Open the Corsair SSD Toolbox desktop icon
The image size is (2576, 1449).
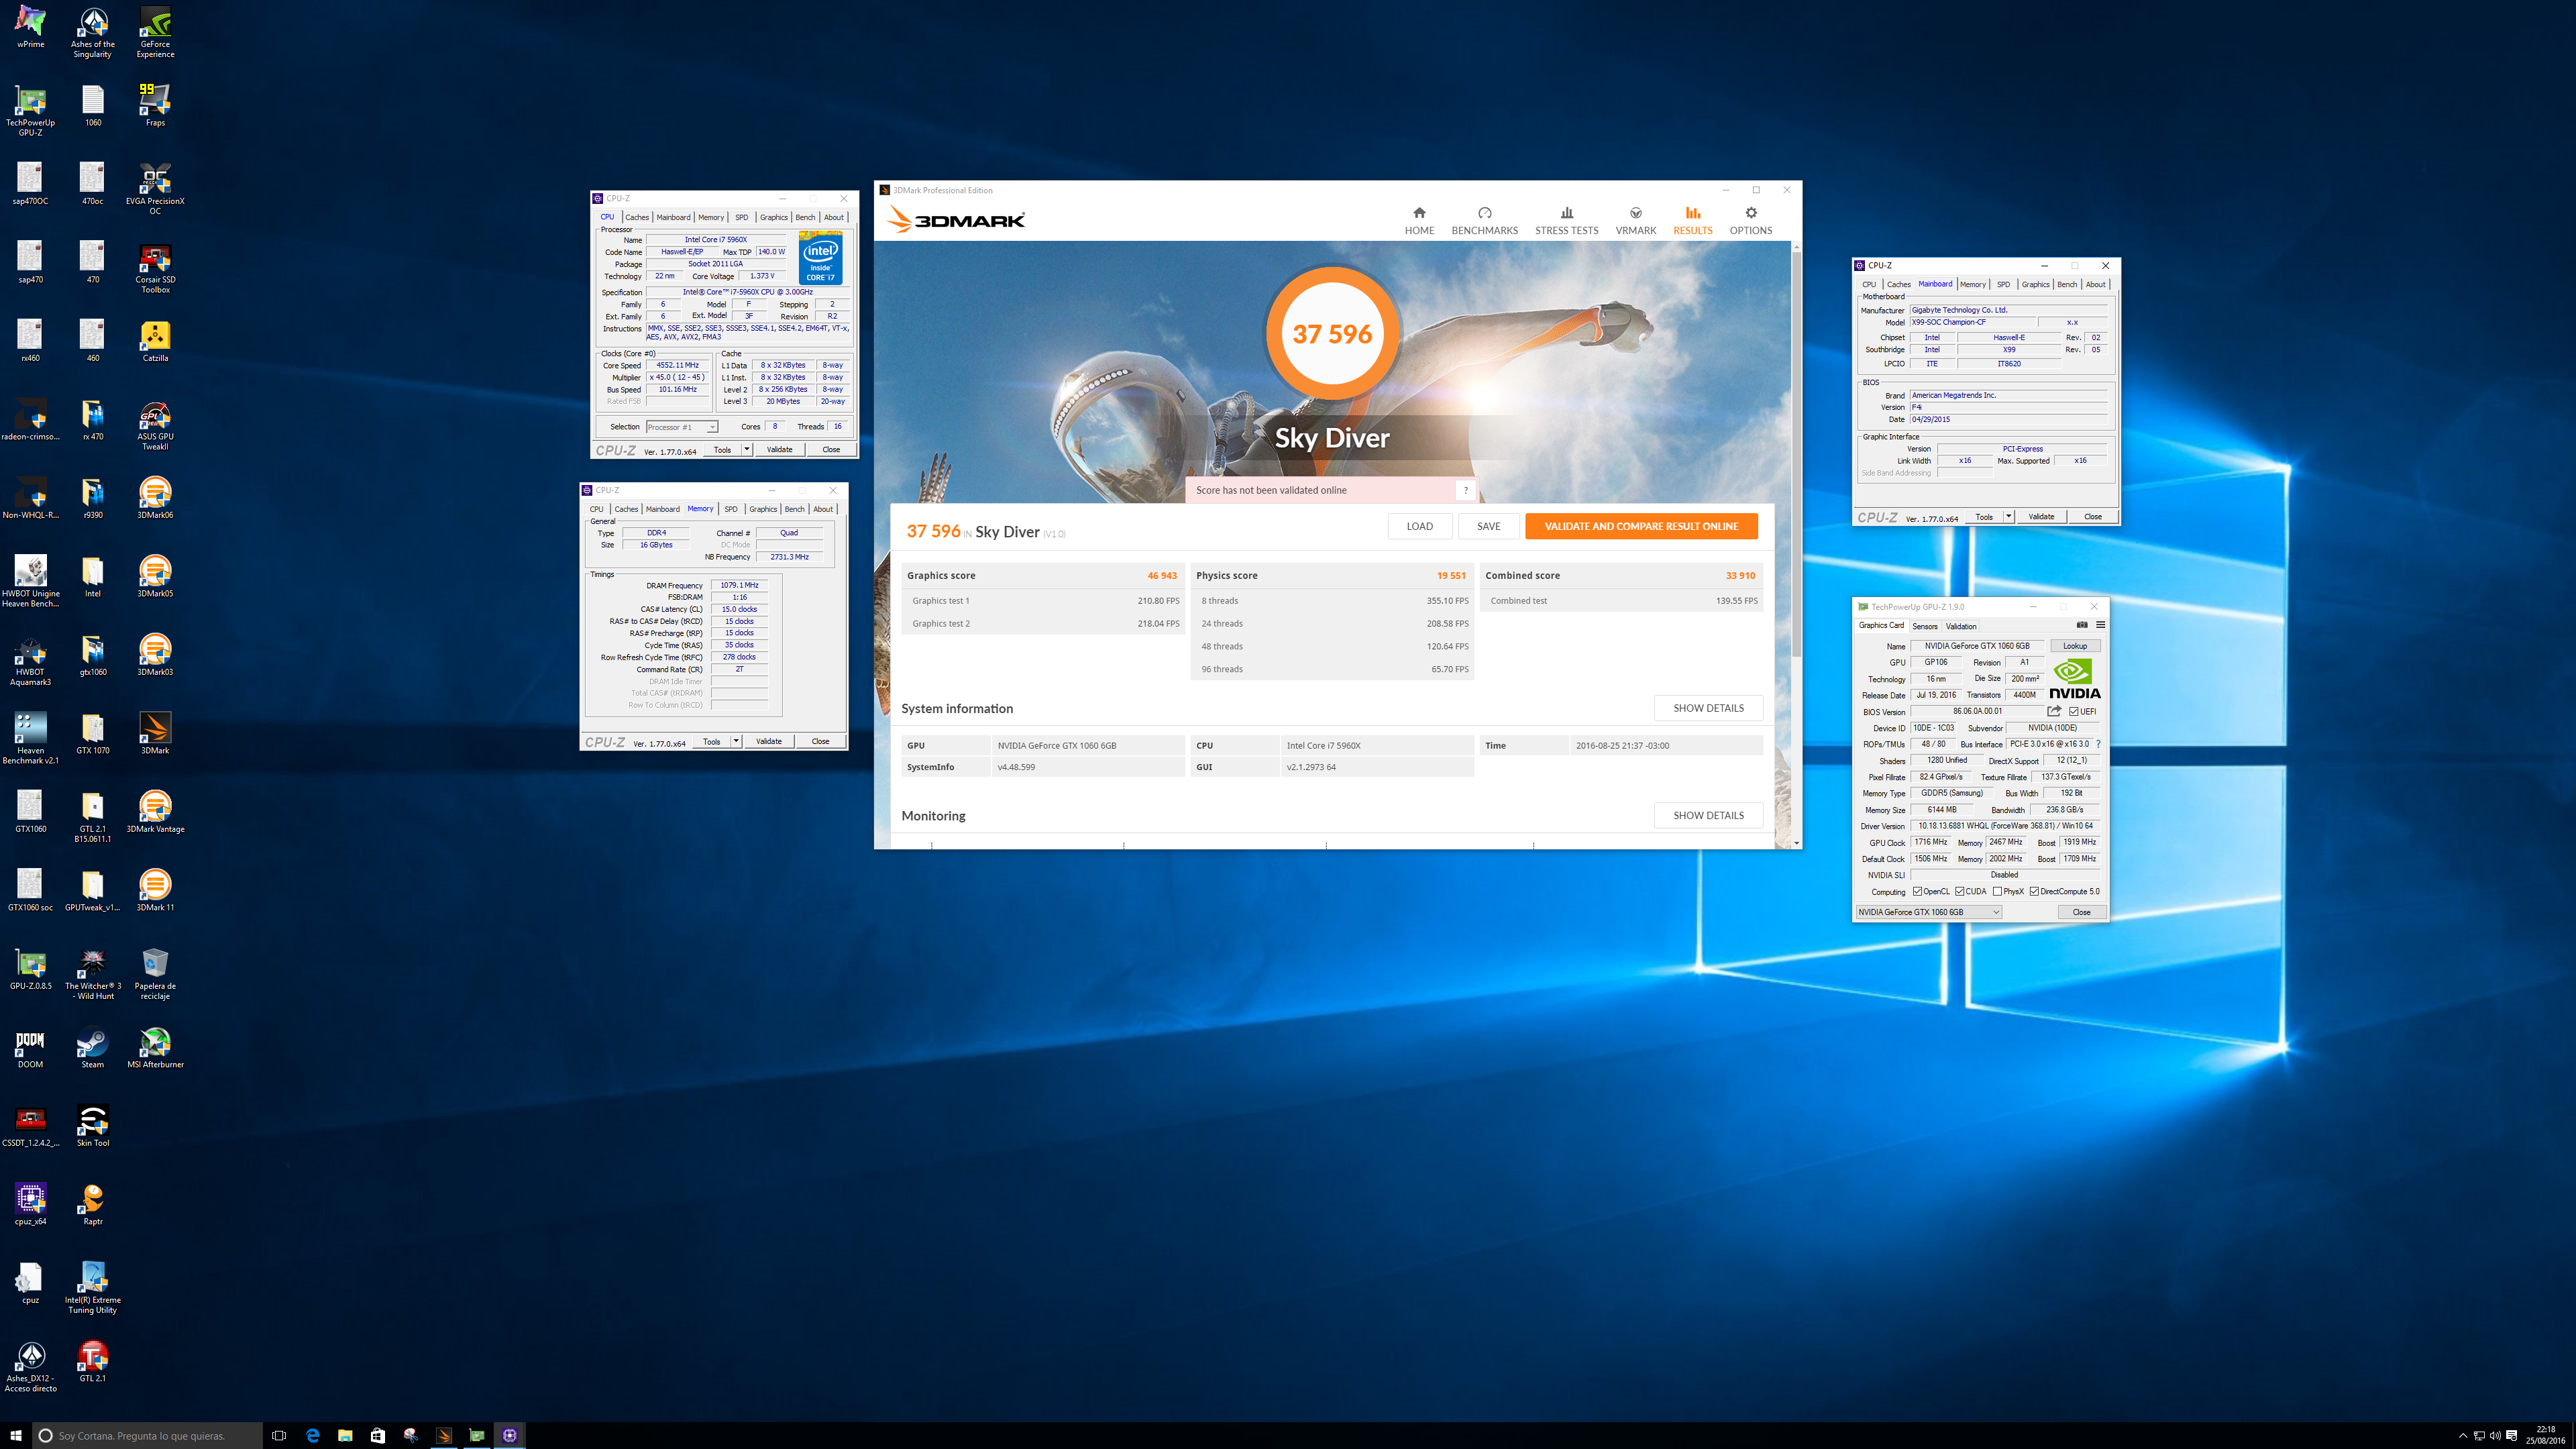click(155, 268)
